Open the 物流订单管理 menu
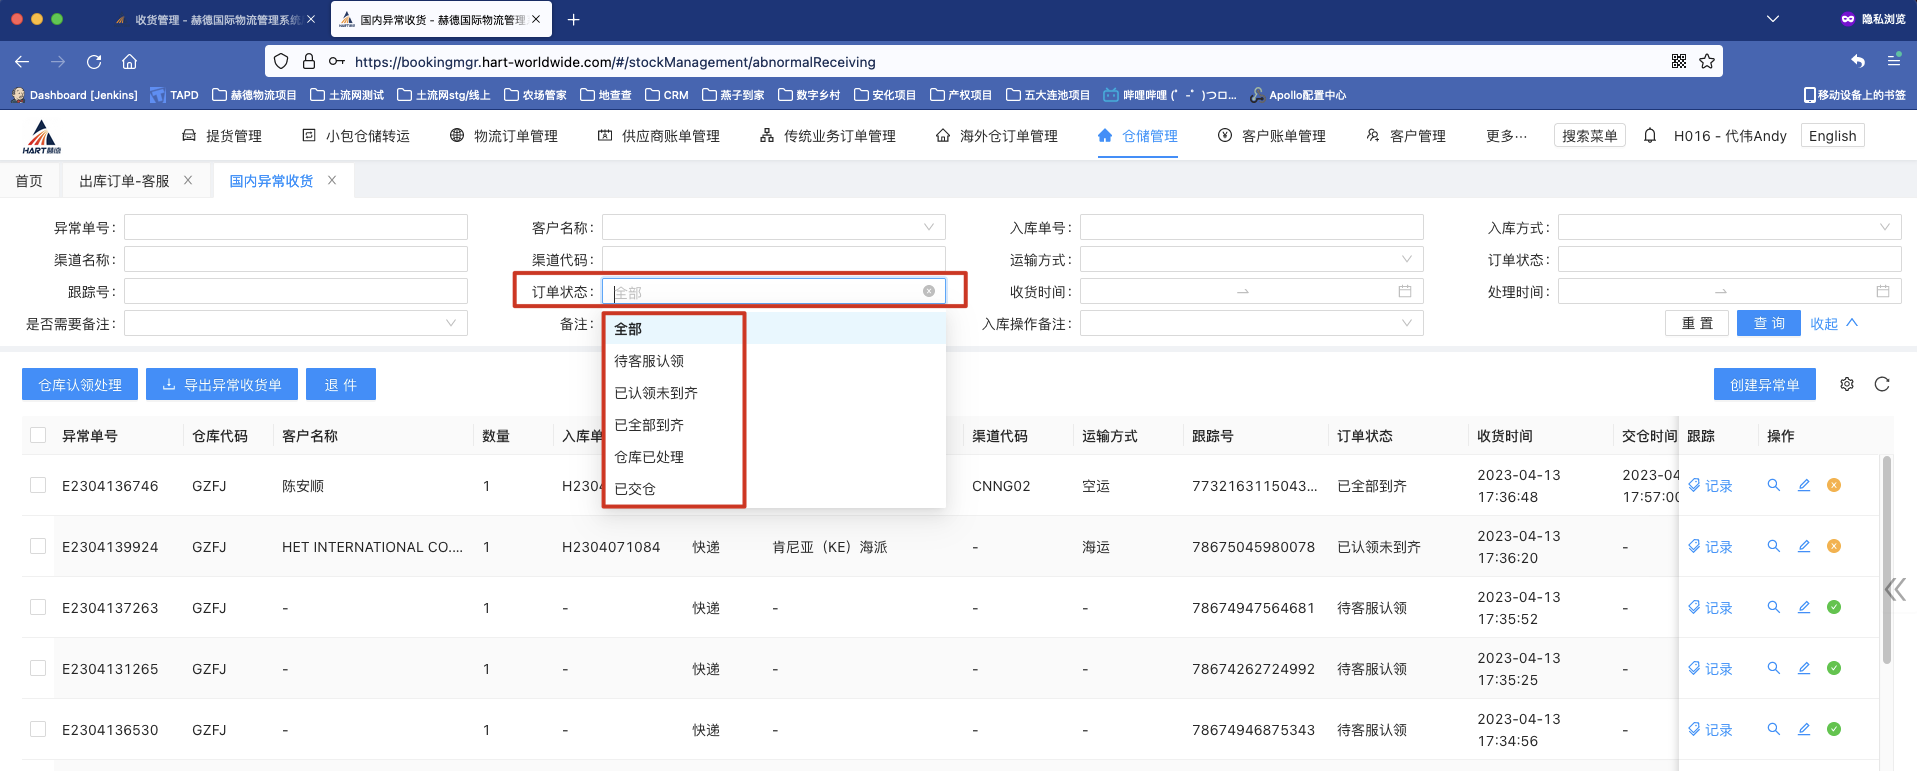This screenshot has height=771, width=1917. pyautogui.click(x=504, y=136)
